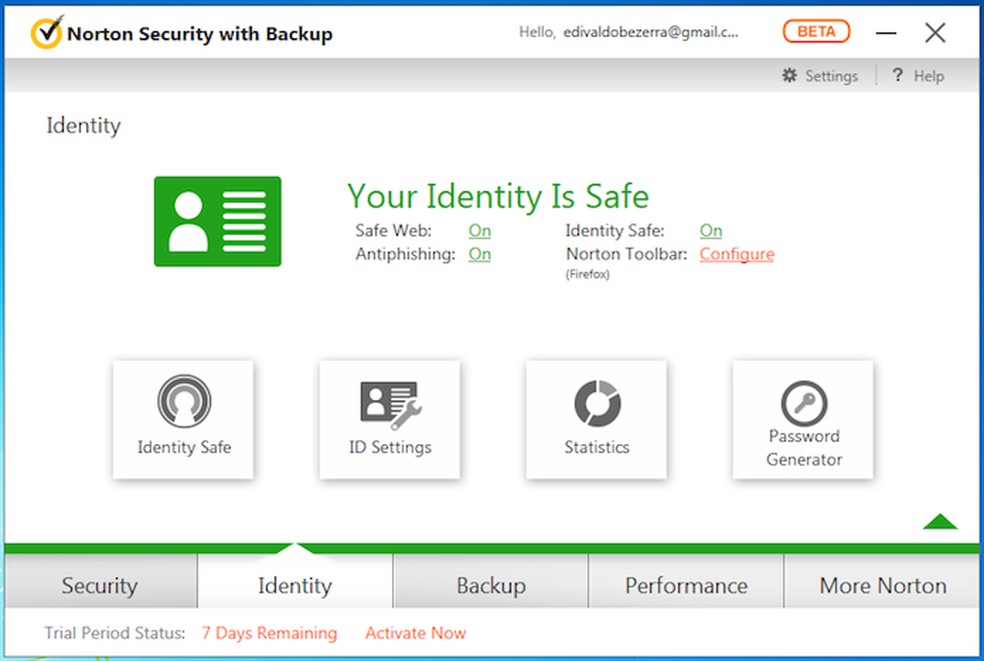The height and width of the screenshot is (661, 984).
Task: Collapse the panel with the green arrow
Action: [940, 521]
